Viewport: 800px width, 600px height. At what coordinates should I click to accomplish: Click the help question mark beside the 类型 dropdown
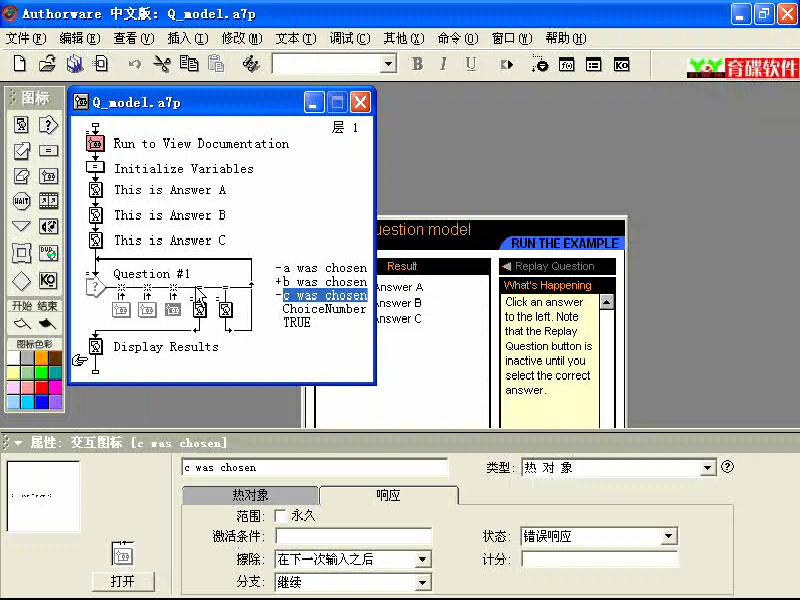[728, 466]
